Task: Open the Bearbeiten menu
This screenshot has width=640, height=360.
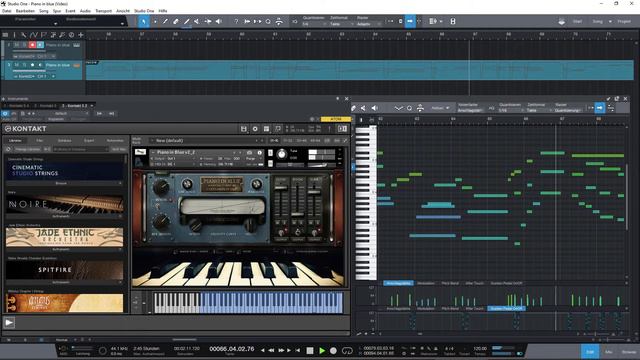Action: pyautogui.click(x=25, y=11)
